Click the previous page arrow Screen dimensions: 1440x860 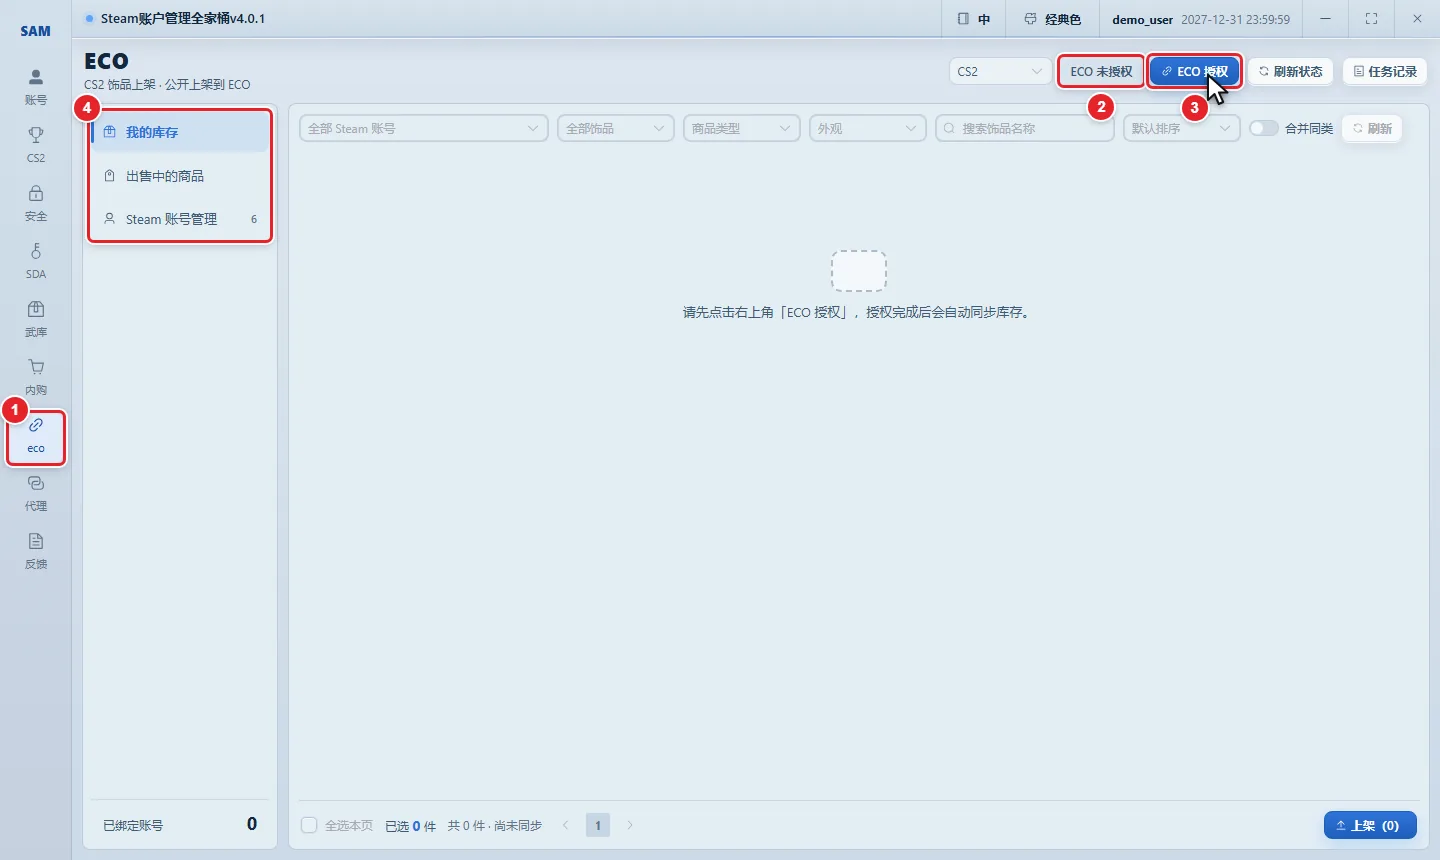566,825
